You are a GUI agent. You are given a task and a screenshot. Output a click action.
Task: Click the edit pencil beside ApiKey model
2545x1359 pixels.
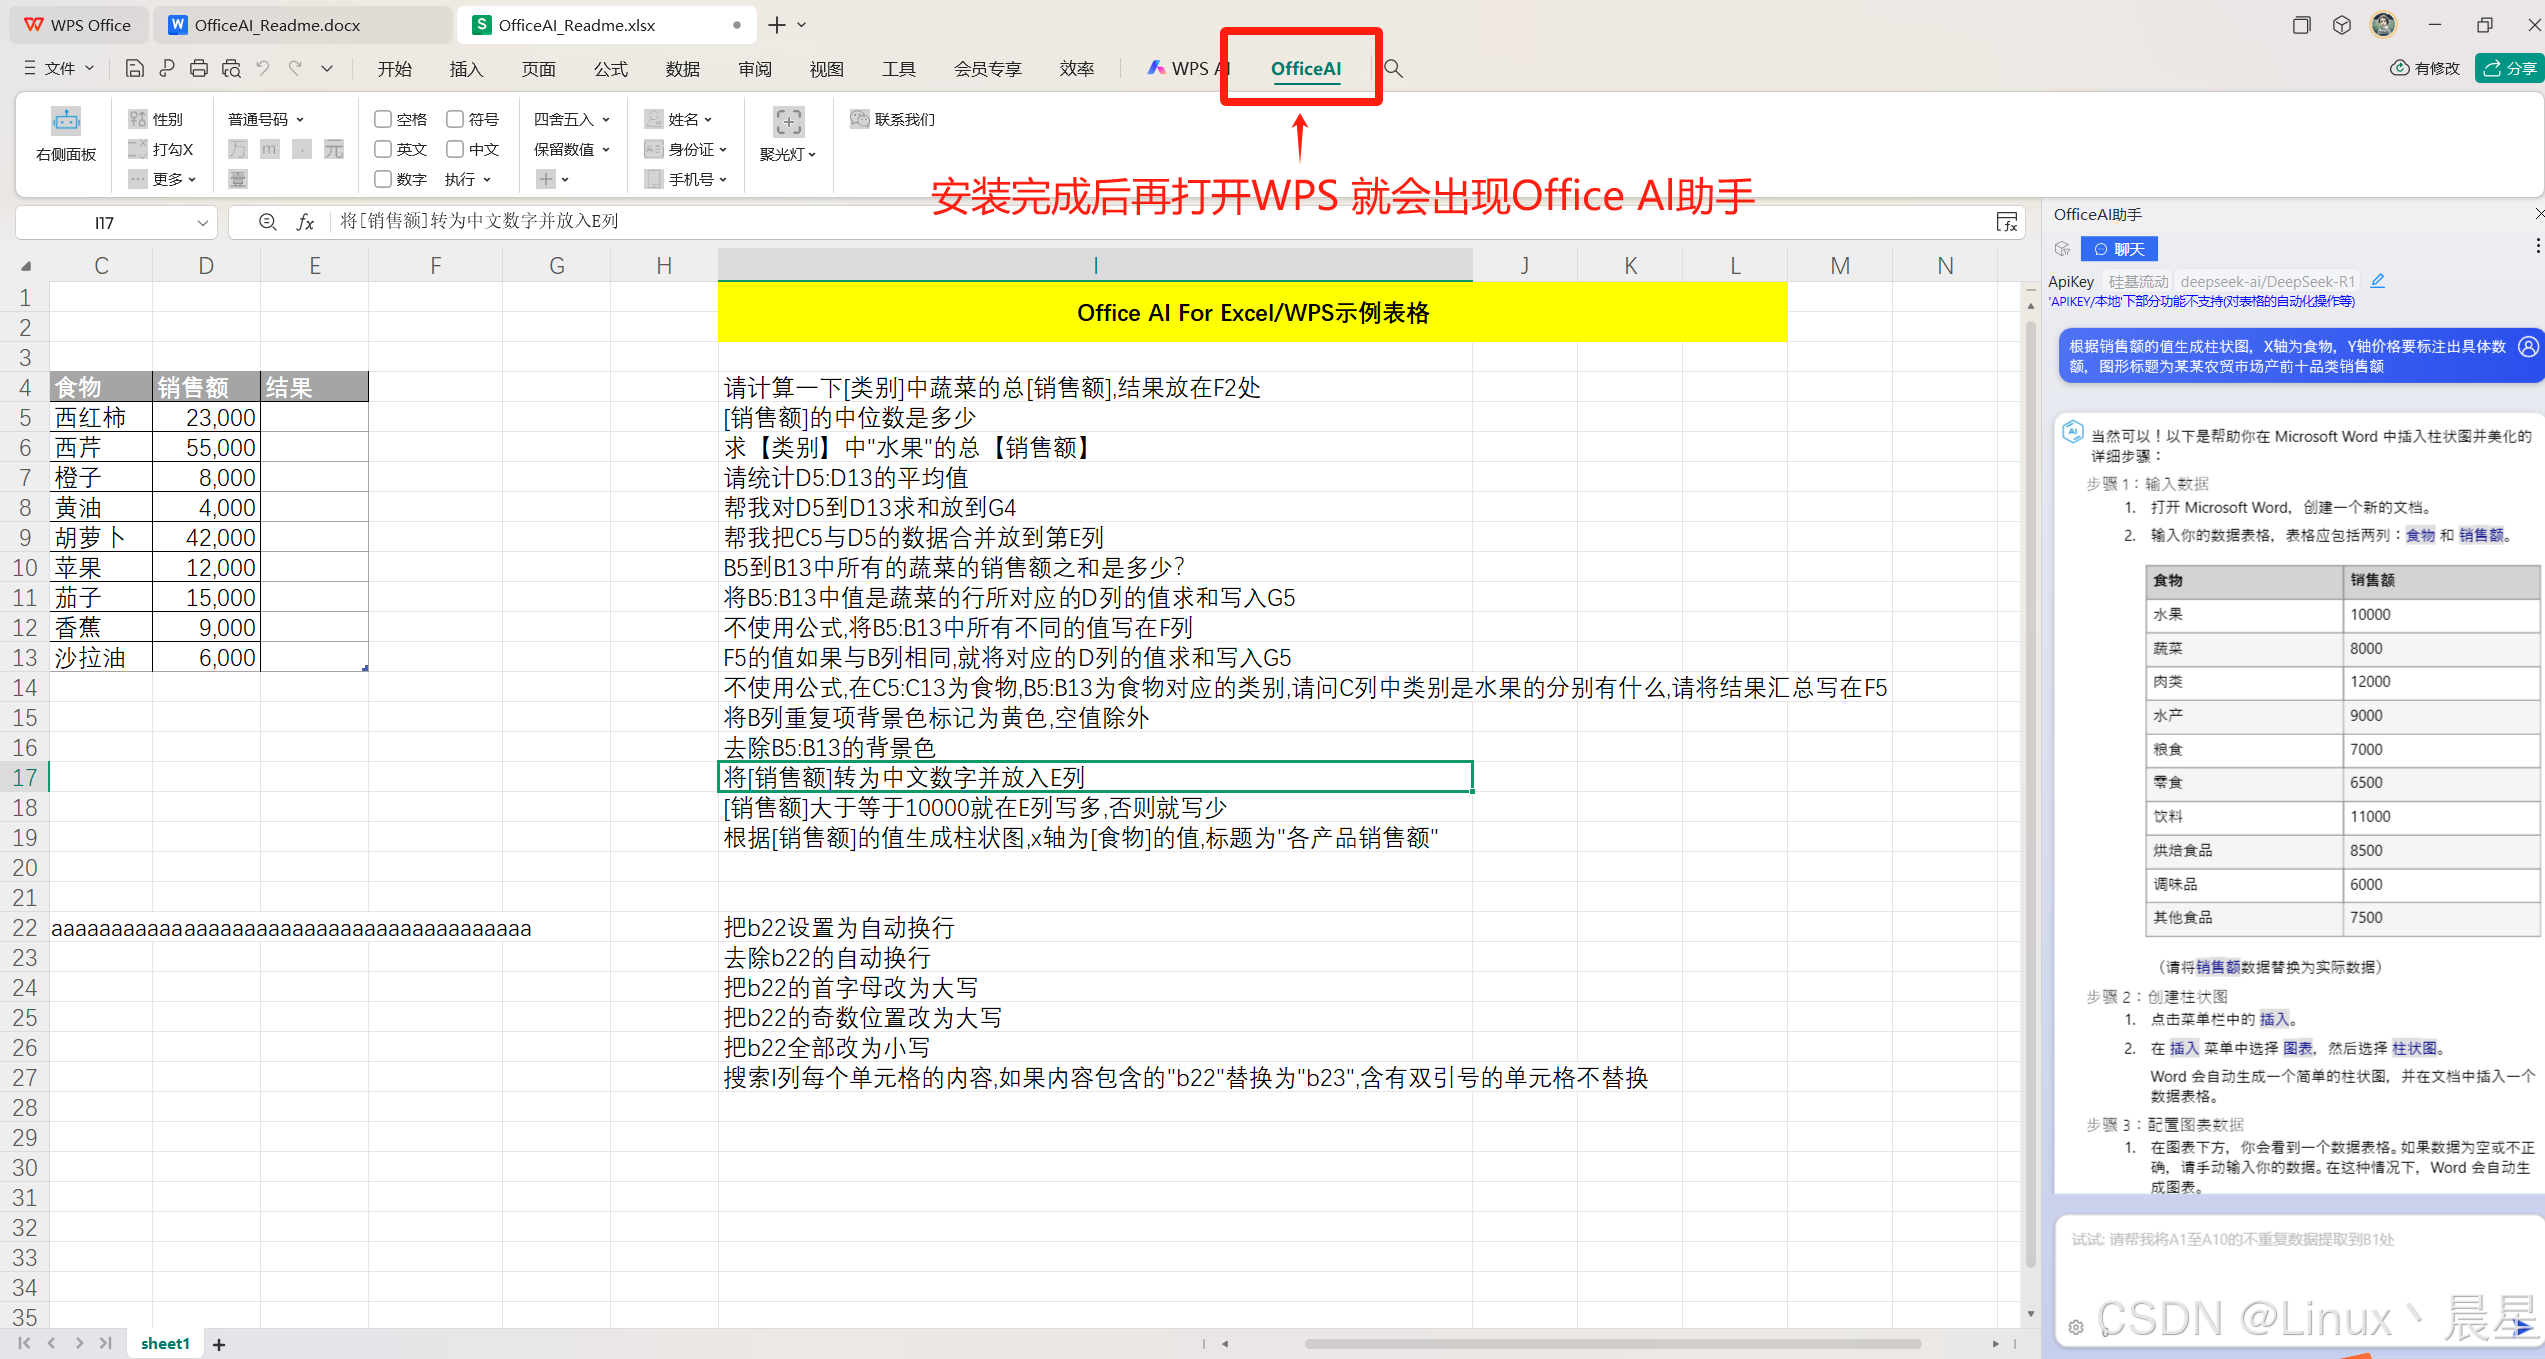click(x=2377, y=282)
